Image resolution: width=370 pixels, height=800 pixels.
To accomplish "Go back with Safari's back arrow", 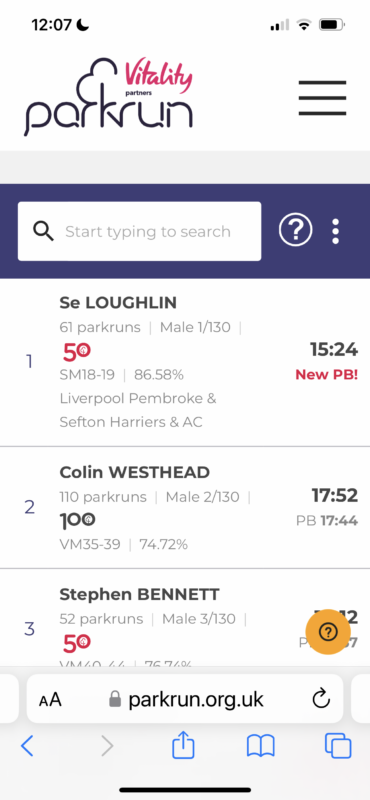I will pyautogui.click(x=27, y=746).
